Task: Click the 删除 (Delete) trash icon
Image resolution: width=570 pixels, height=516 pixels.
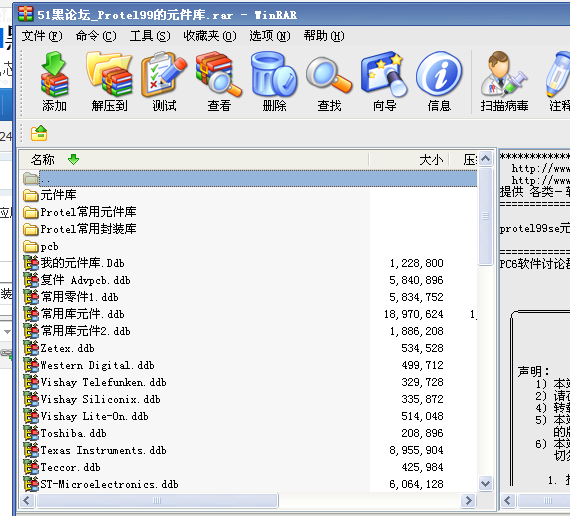Action: click(x=274, y=82)
